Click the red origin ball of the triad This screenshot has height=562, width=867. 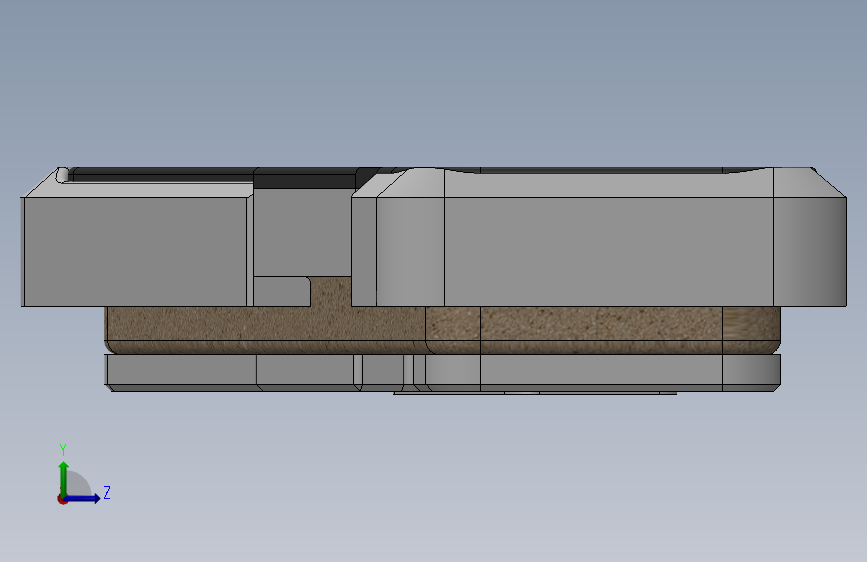tap(62, 499)
